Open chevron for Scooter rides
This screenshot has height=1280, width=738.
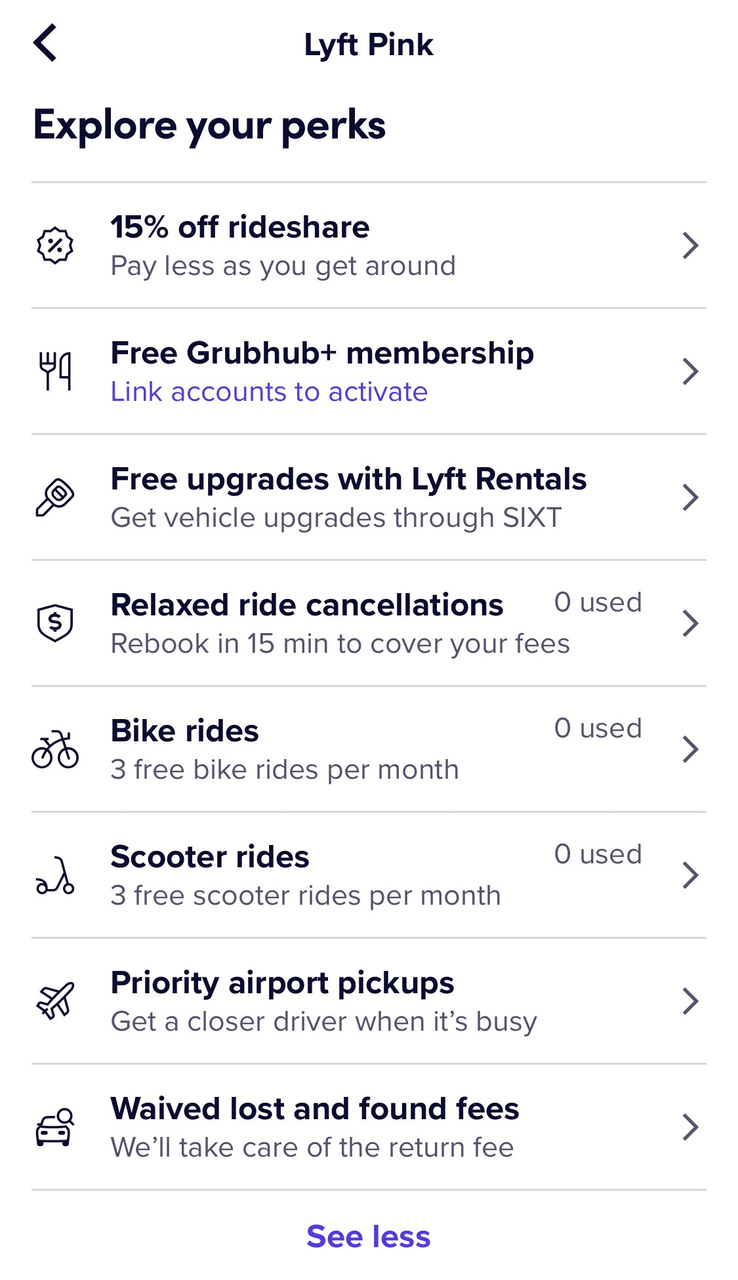tap(690, 876)
